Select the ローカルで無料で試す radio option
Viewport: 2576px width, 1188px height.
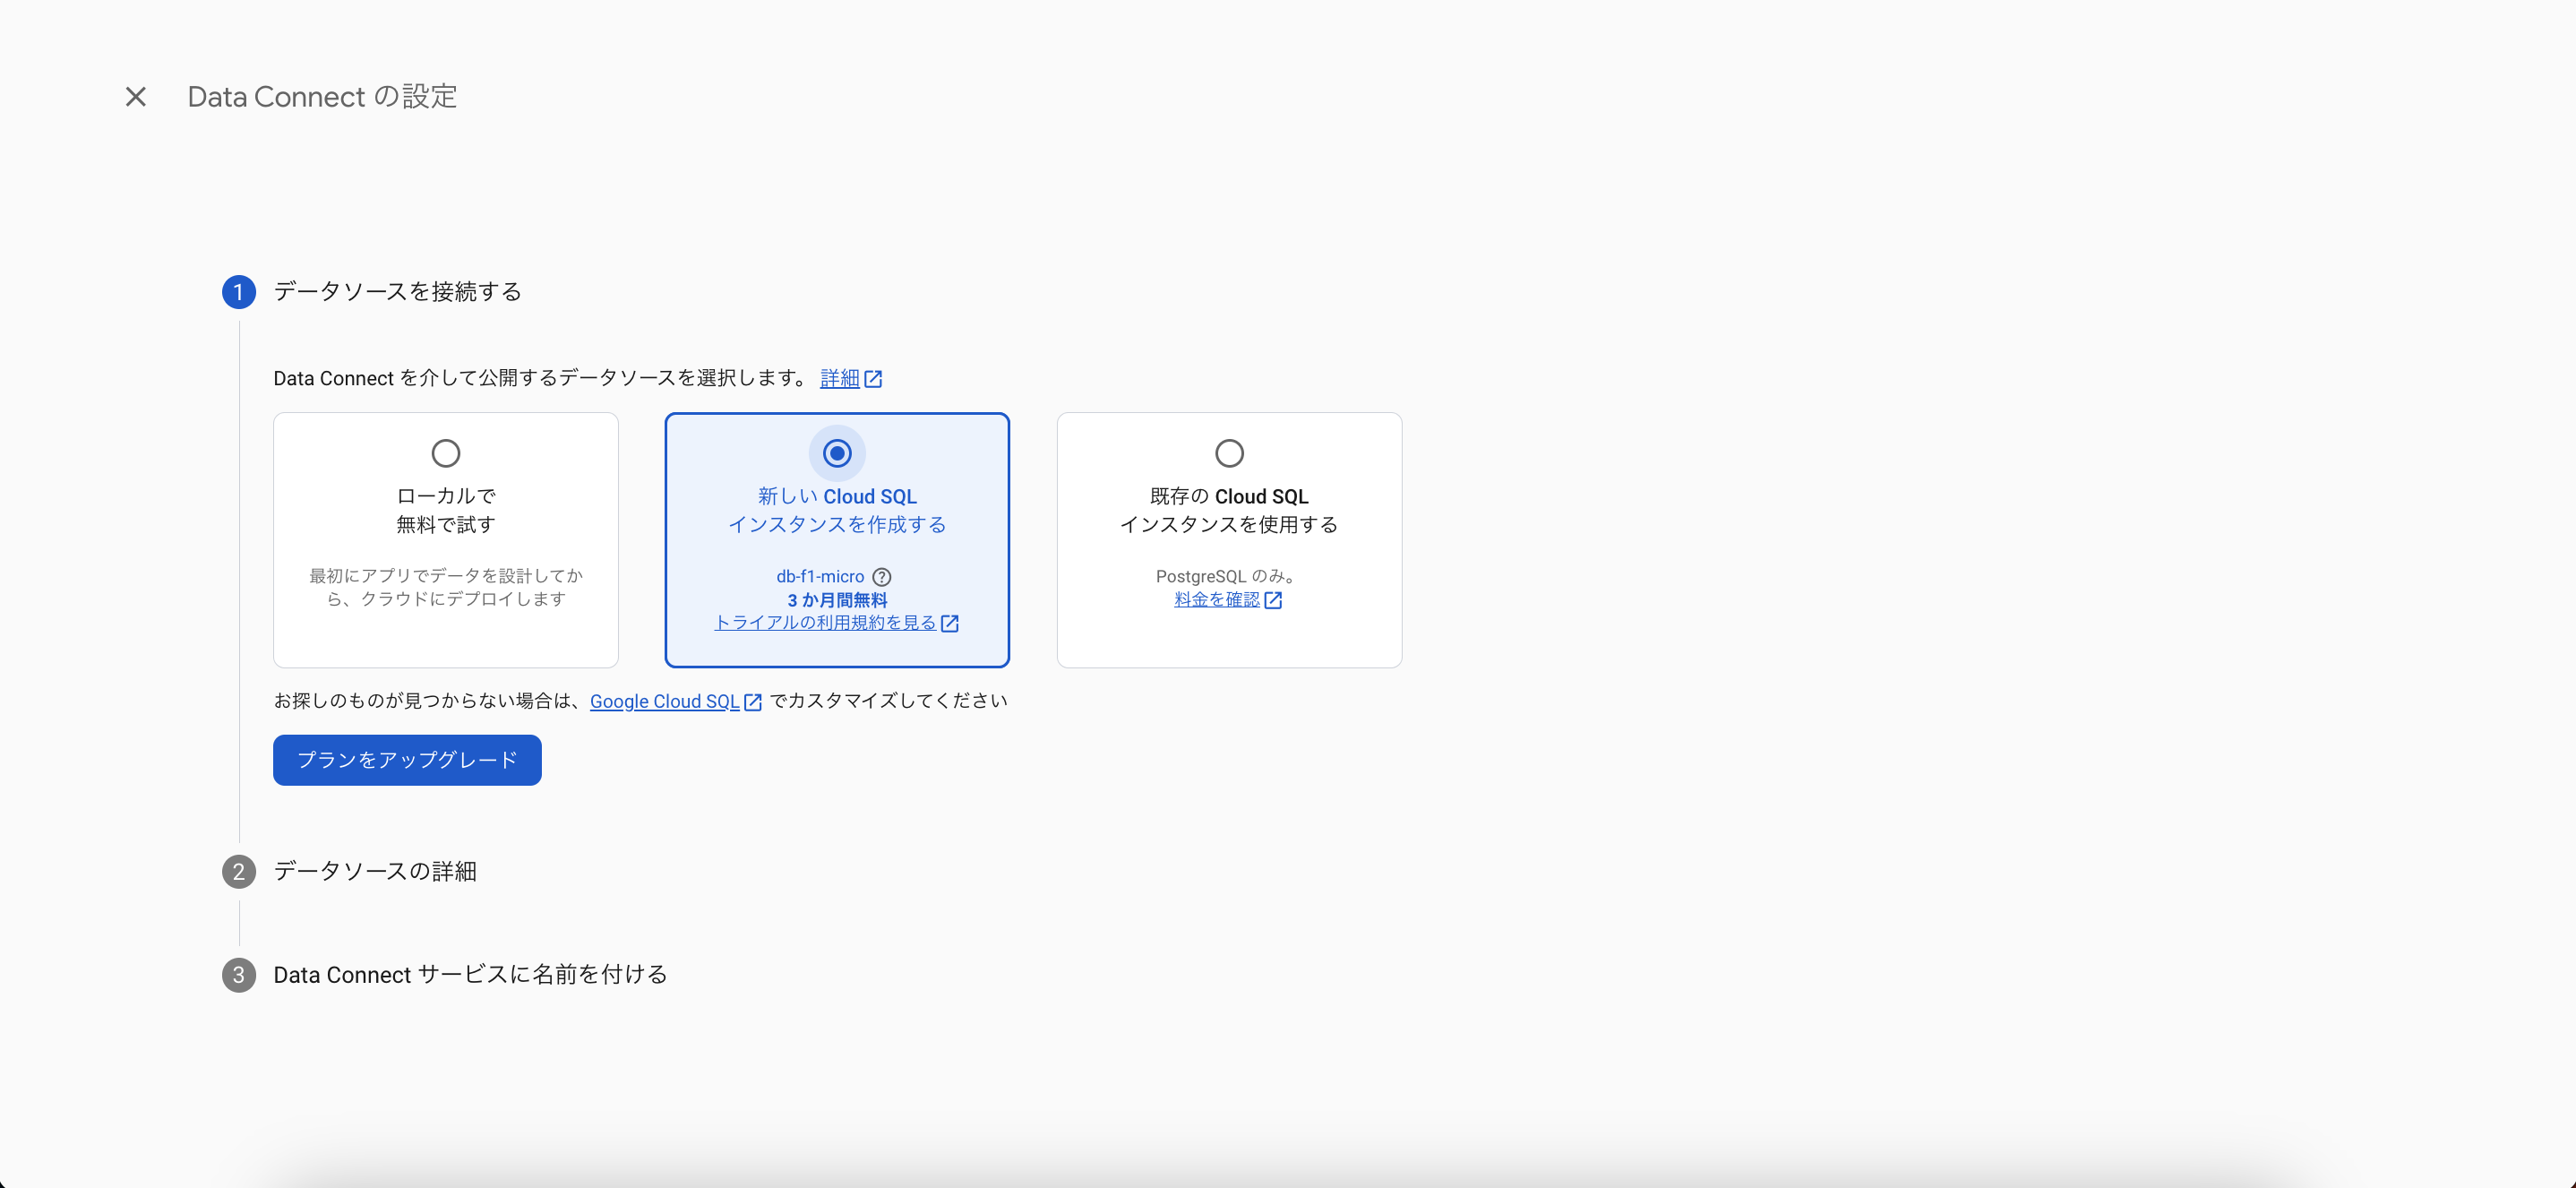[445, 453]
